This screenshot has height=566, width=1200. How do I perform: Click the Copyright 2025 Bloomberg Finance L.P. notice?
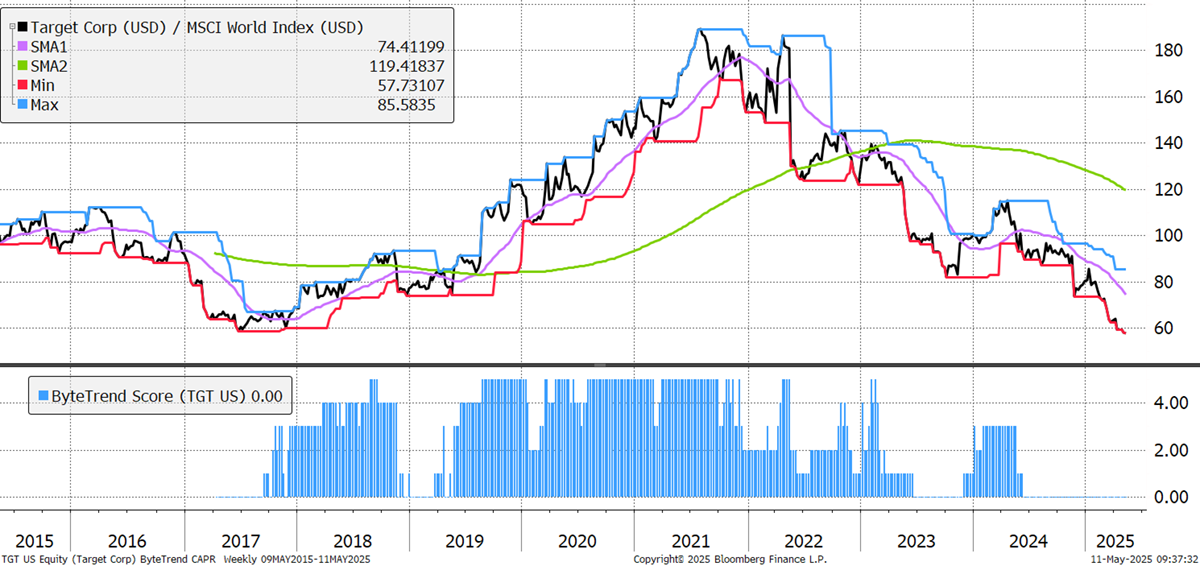click(x=731, y=558)
